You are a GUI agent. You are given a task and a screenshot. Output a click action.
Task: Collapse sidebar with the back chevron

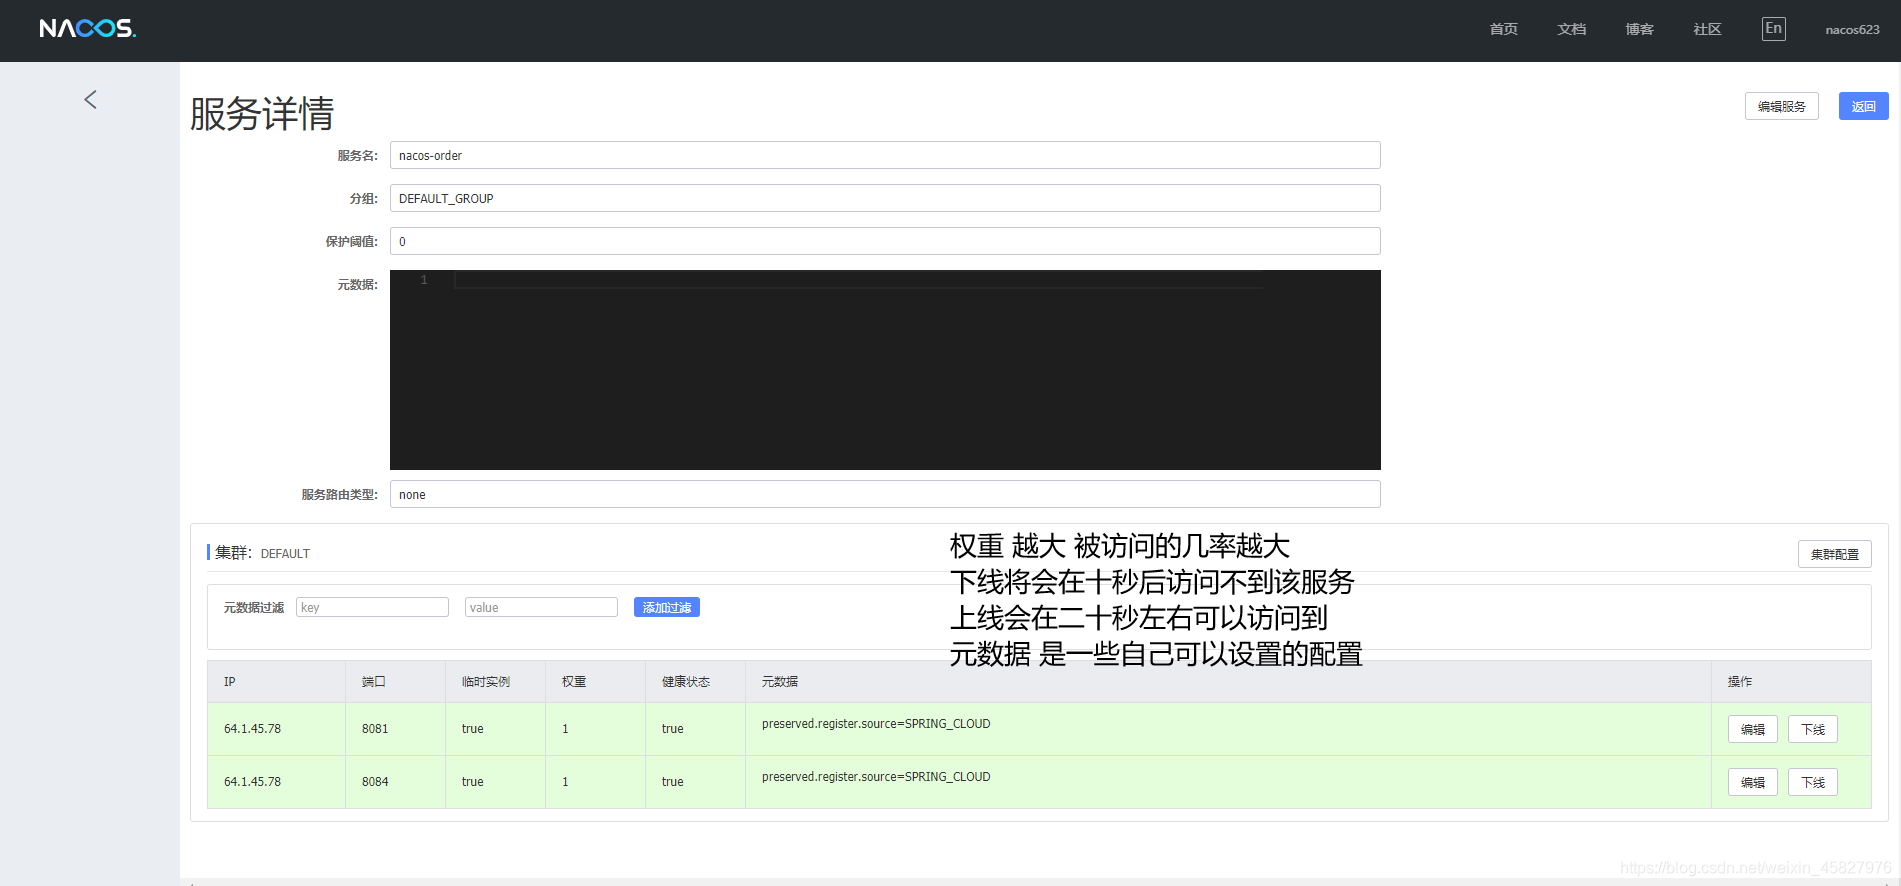pyautogui.click(x=90, y=99)
